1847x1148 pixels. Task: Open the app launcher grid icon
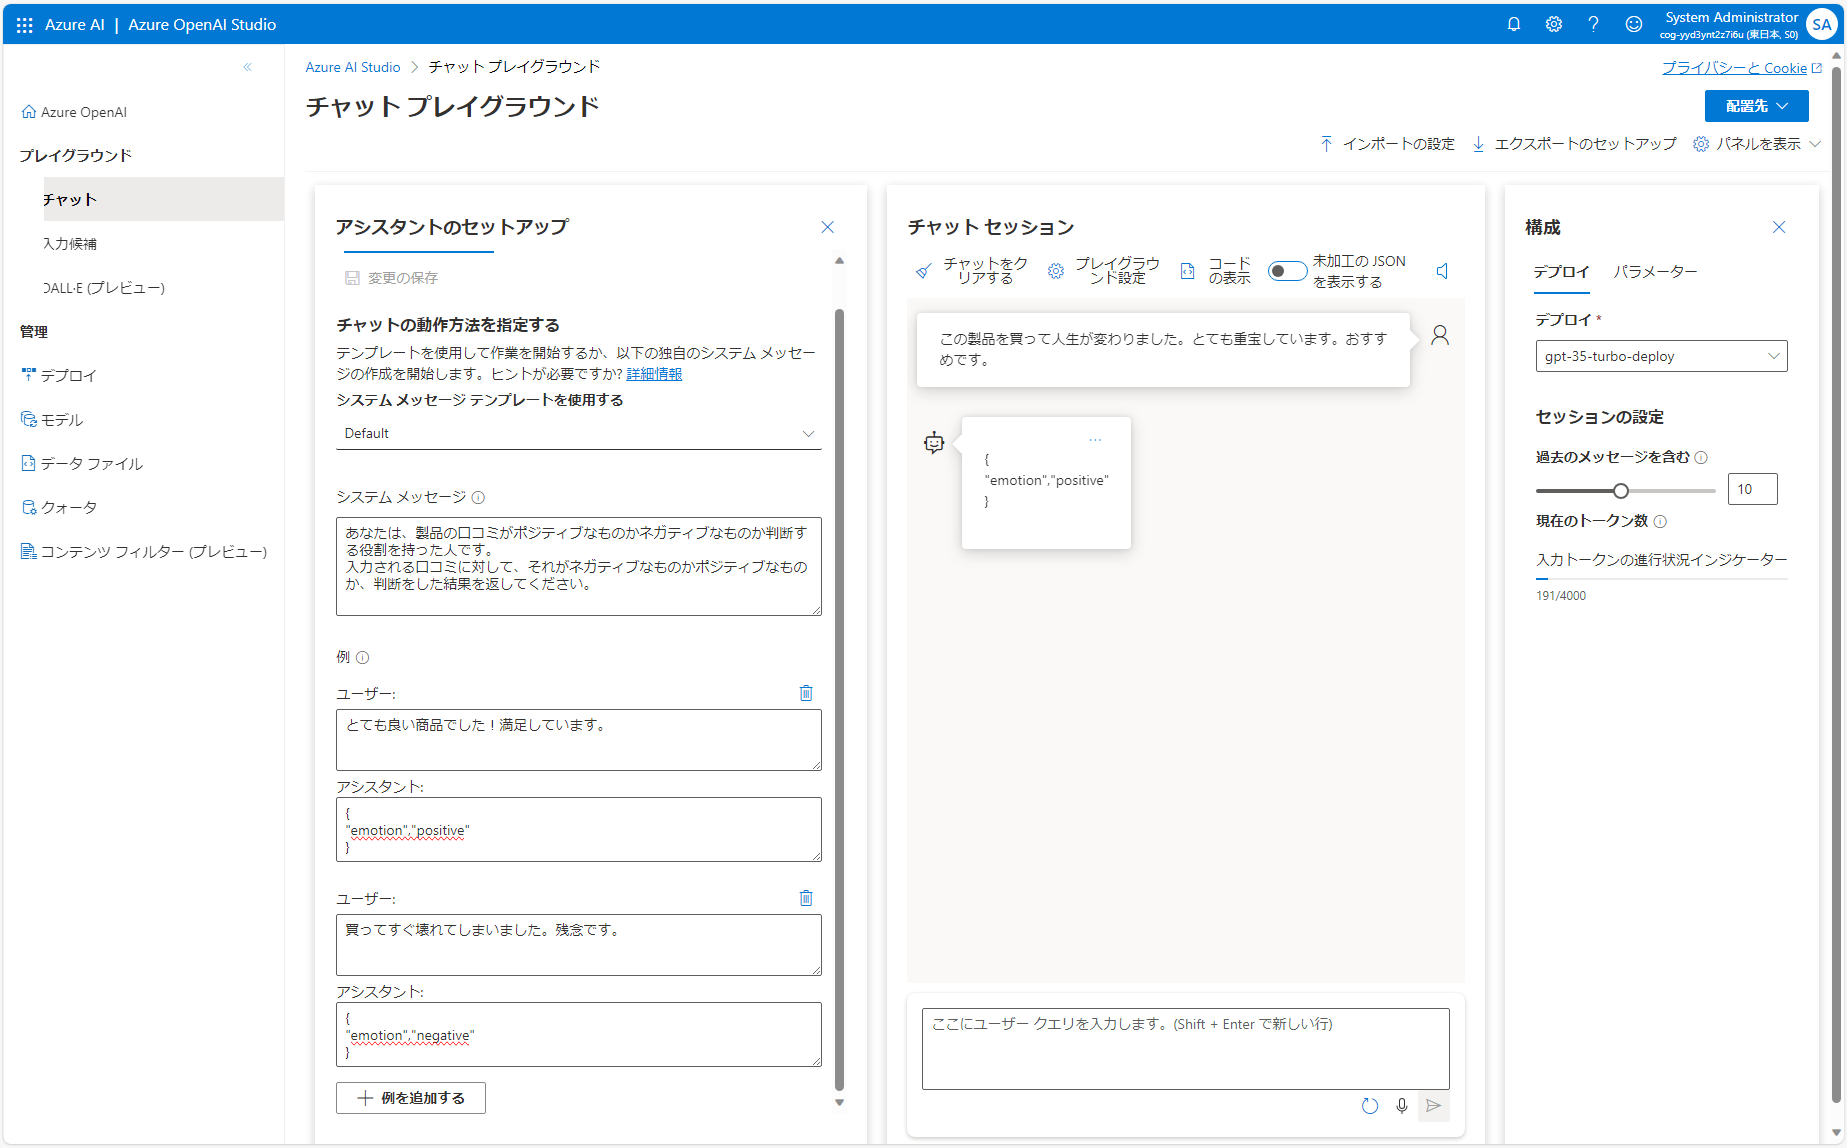click(25, 25)
